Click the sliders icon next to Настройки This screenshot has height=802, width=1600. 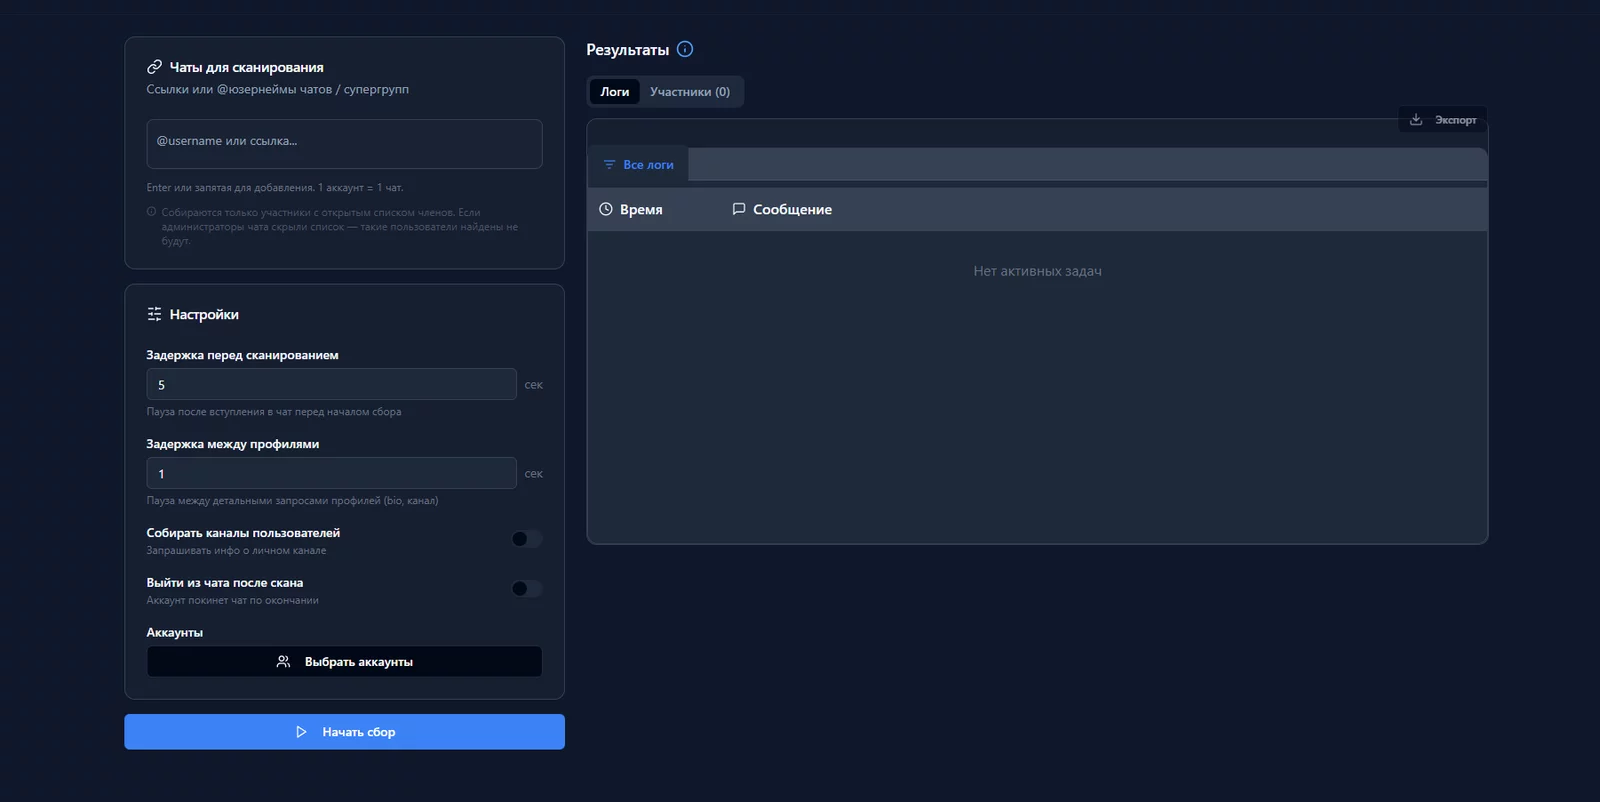point(154,314)
